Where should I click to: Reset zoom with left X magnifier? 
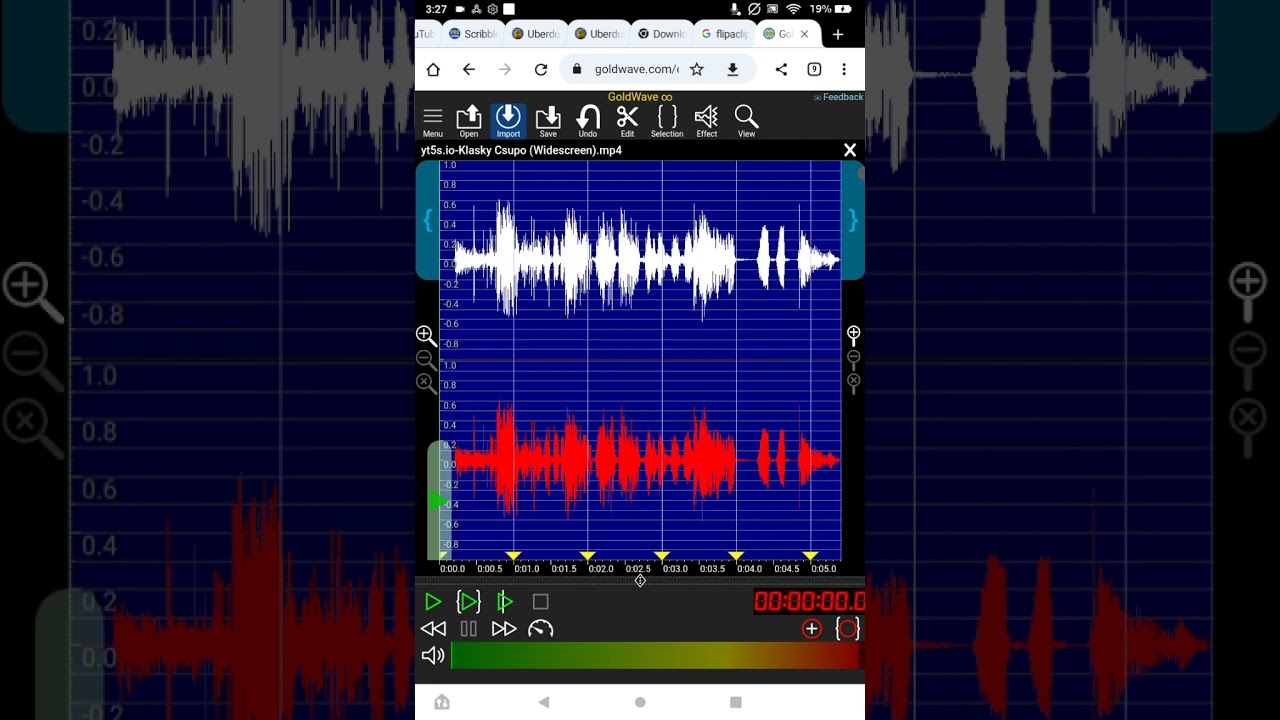pyautogui.click(x=426, y=383)
